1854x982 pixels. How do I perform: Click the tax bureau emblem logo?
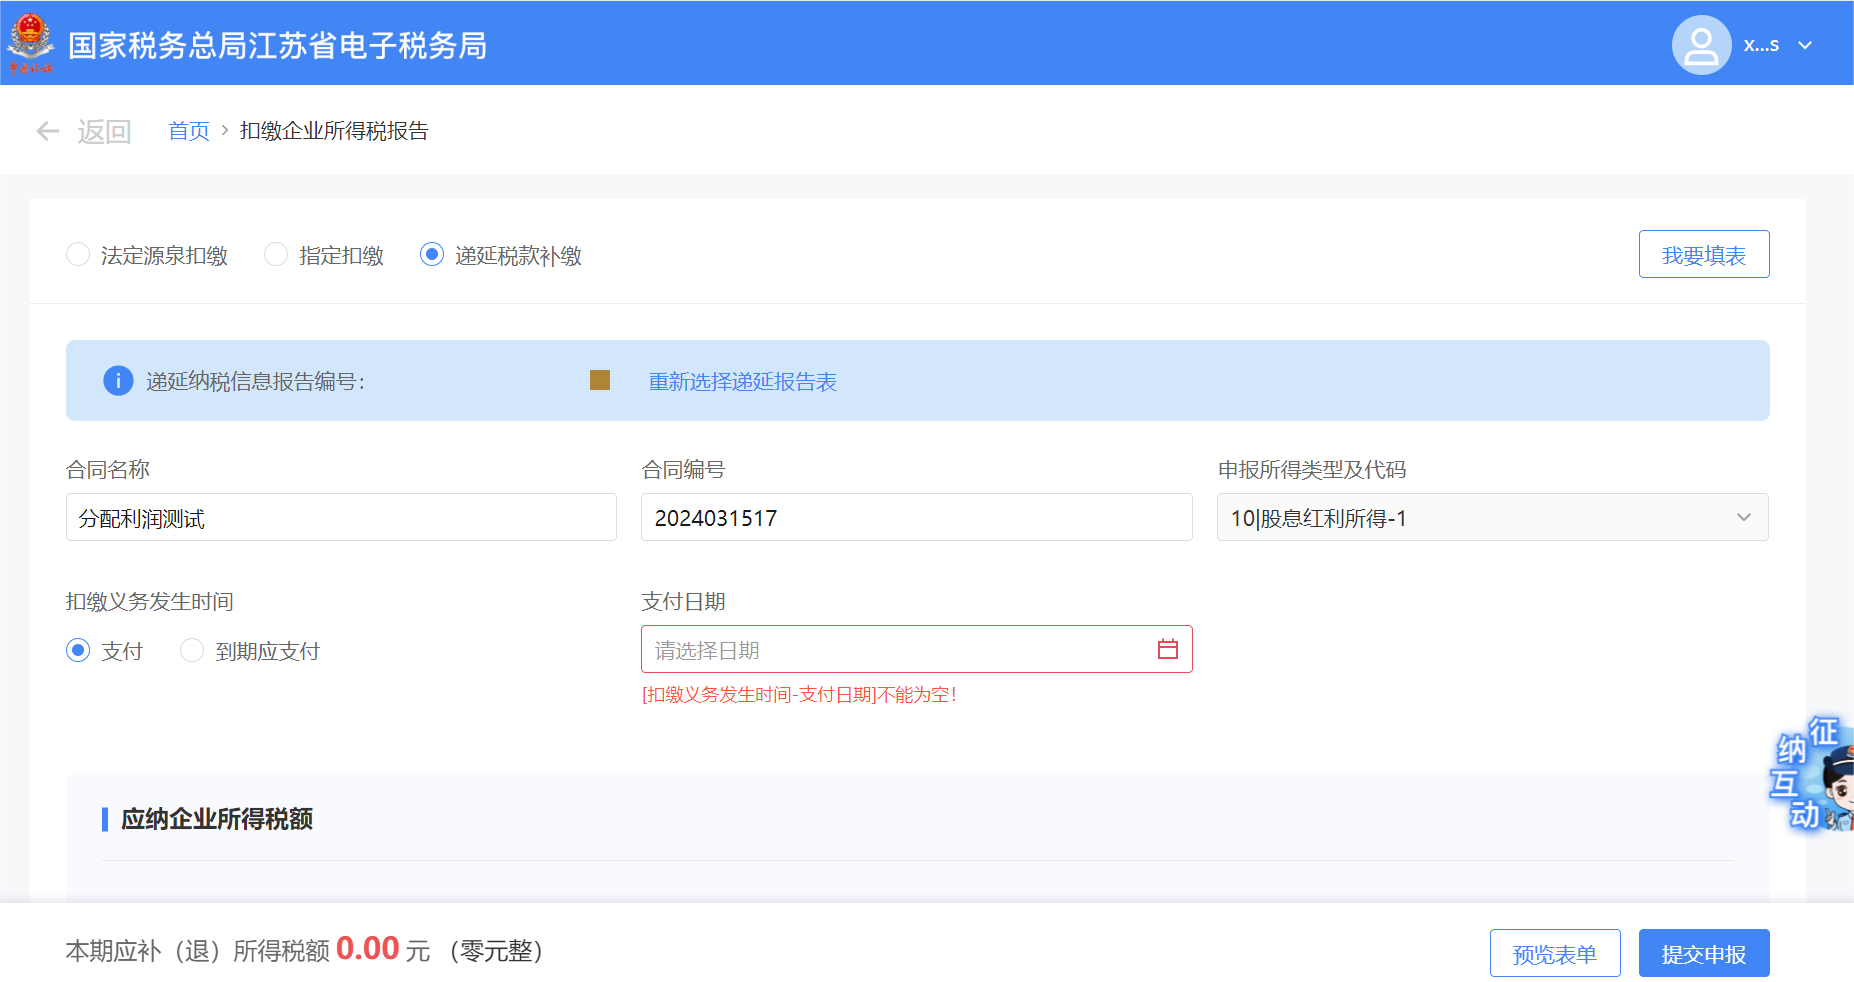[31, 43]
